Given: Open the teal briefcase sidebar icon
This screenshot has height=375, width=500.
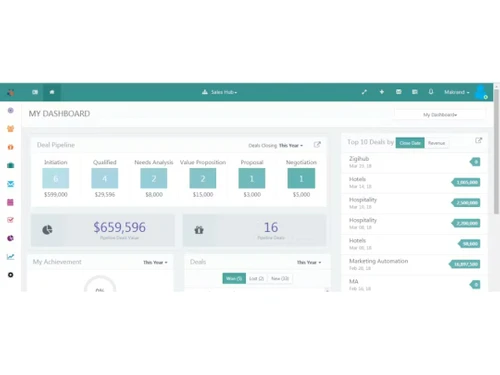Looking at the screenshot, I should coord(11,165).
